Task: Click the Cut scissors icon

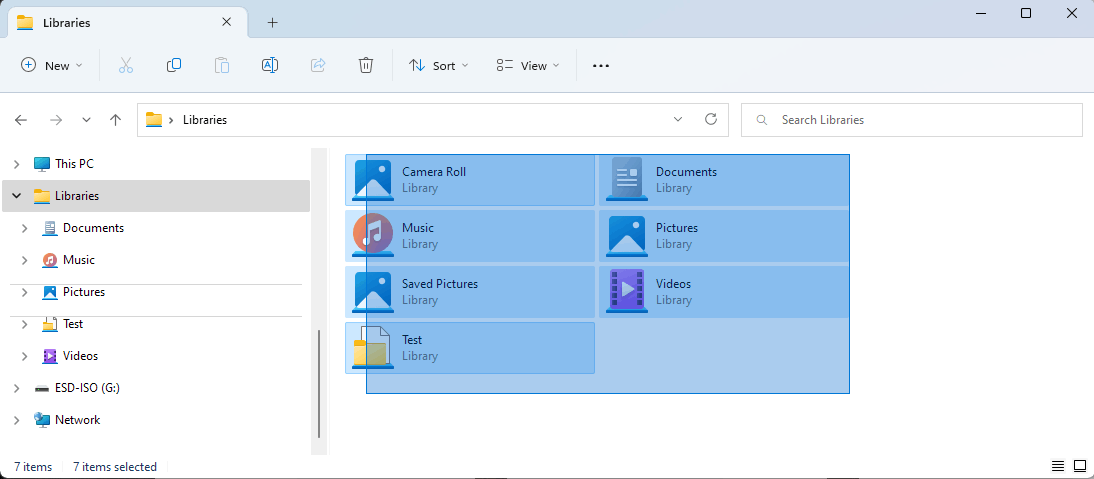Action: pos(126,66)
